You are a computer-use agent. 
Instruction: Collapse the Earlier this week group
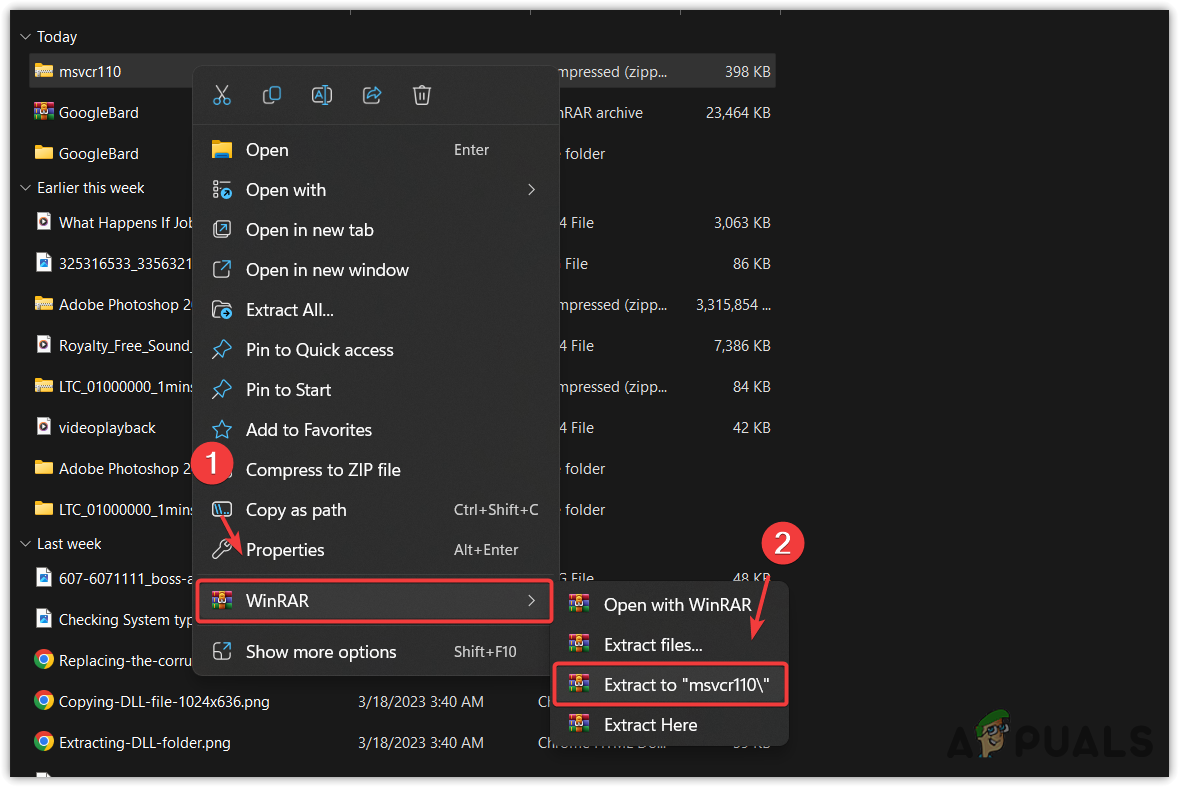24,187
